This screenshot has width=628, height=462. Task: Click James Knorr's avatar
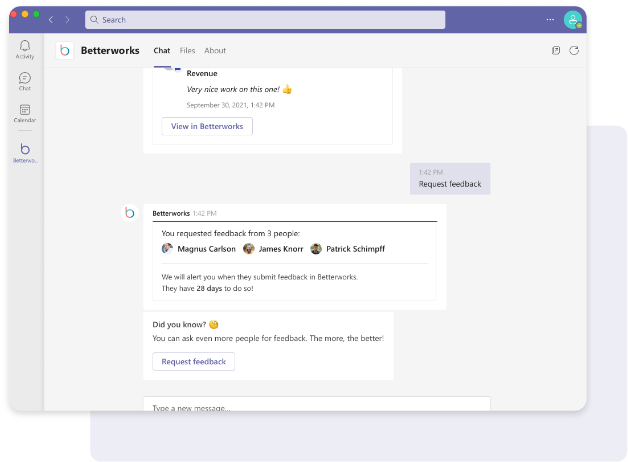point(249,249)
